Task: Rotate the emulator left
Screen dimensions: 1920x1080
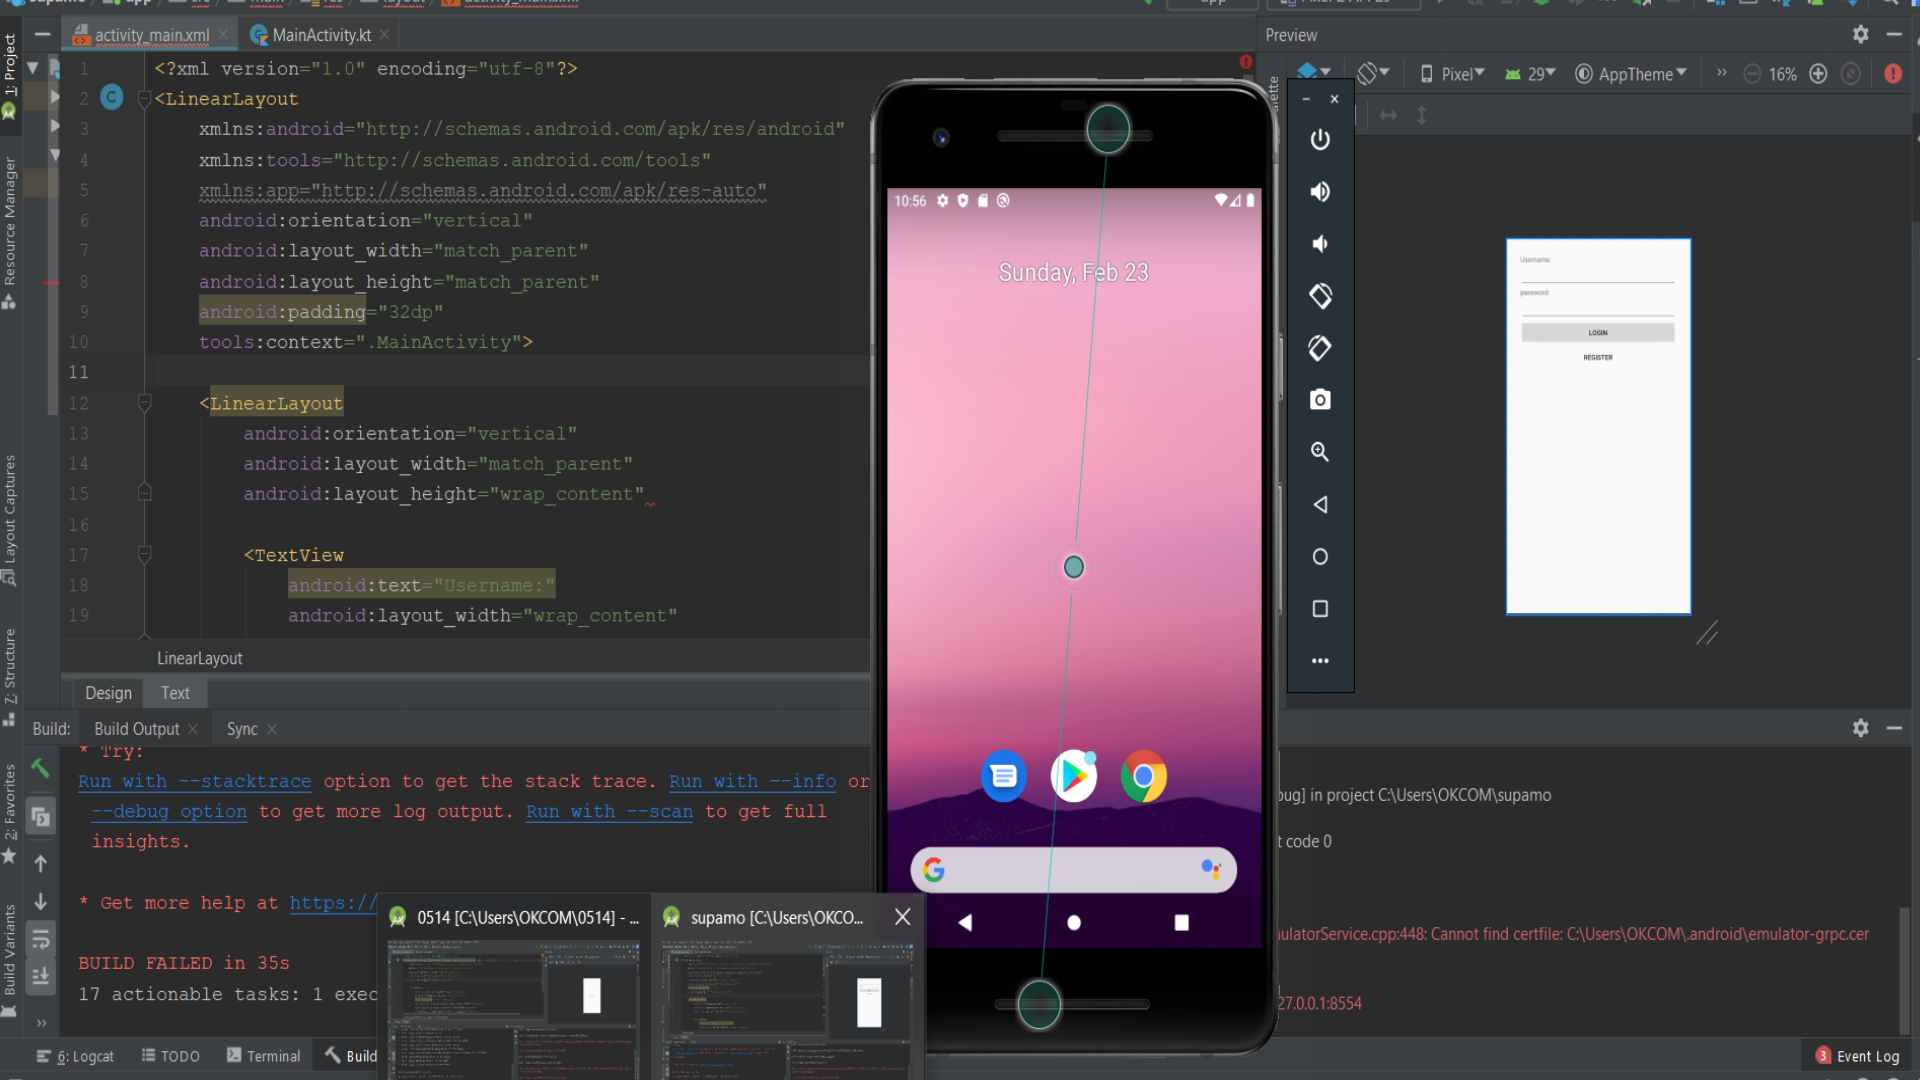Action: coord(1320,296)
